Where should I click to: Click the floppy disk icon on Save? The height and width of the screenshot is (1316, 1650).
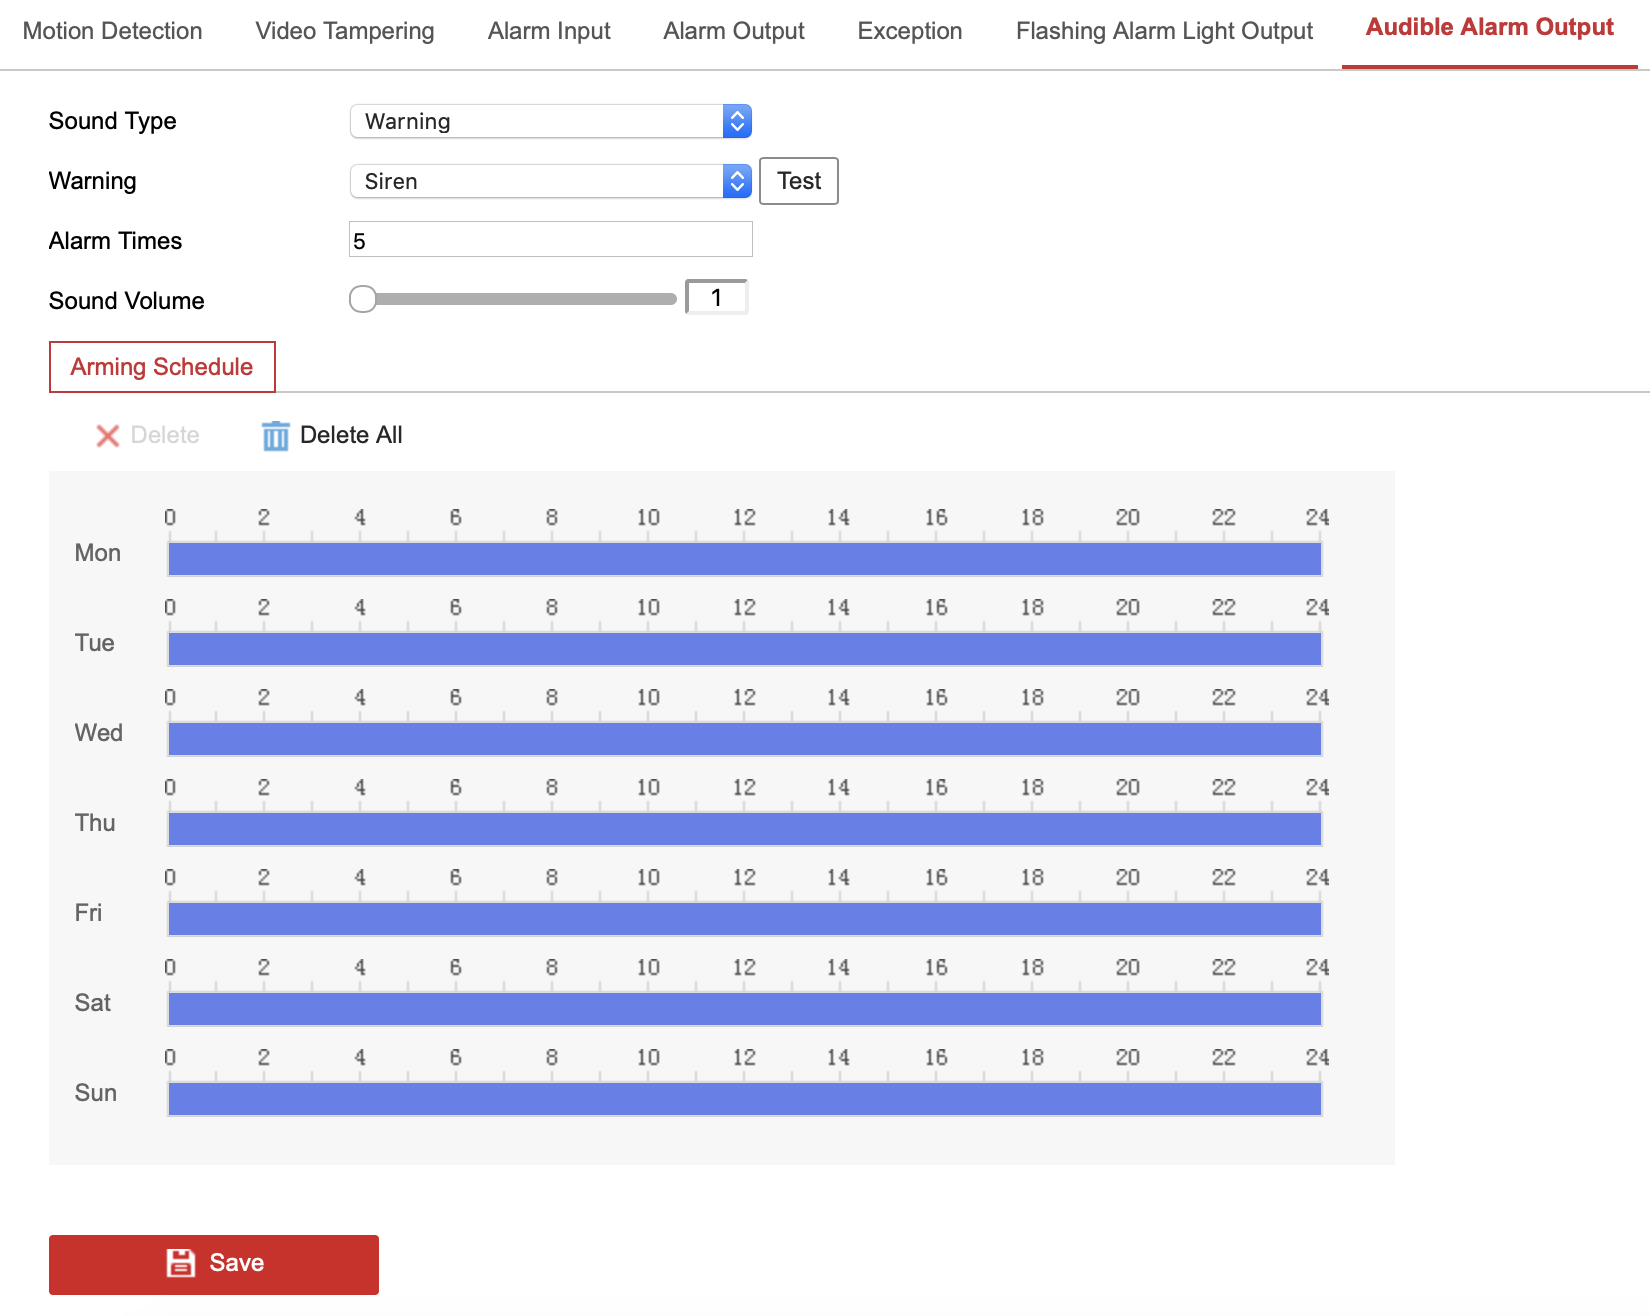click(180, 1263)
